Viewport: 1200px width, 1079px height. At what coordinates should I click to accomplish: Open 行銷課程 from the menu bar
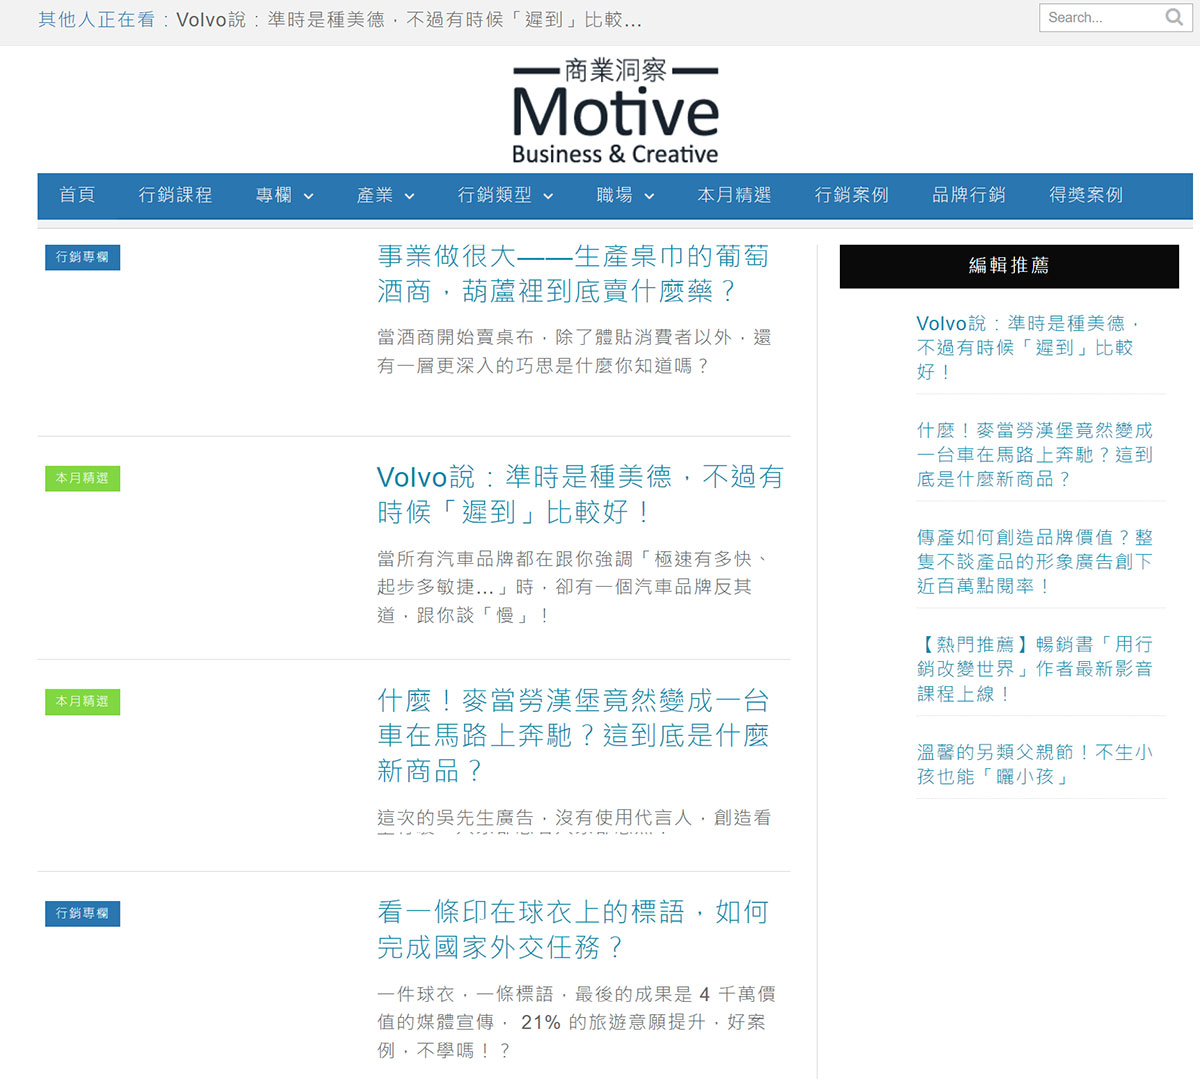175,196
